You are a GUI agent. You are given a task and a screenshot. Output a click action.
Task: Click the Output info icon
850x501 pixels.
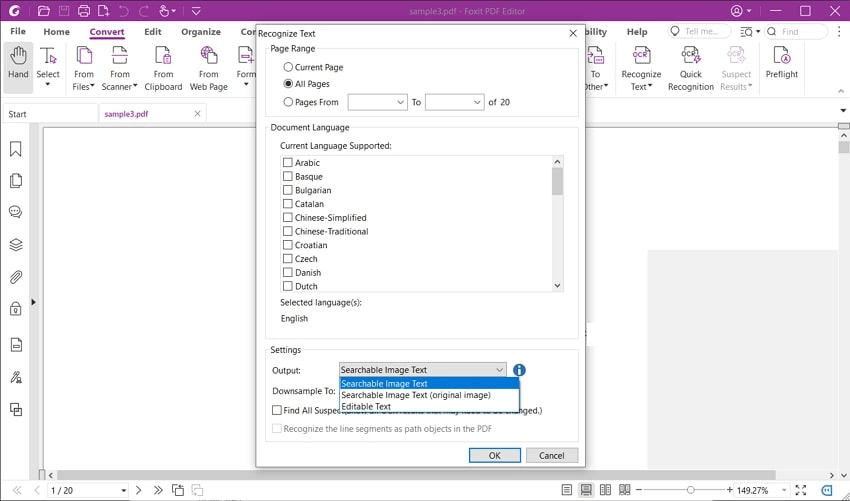519,370
